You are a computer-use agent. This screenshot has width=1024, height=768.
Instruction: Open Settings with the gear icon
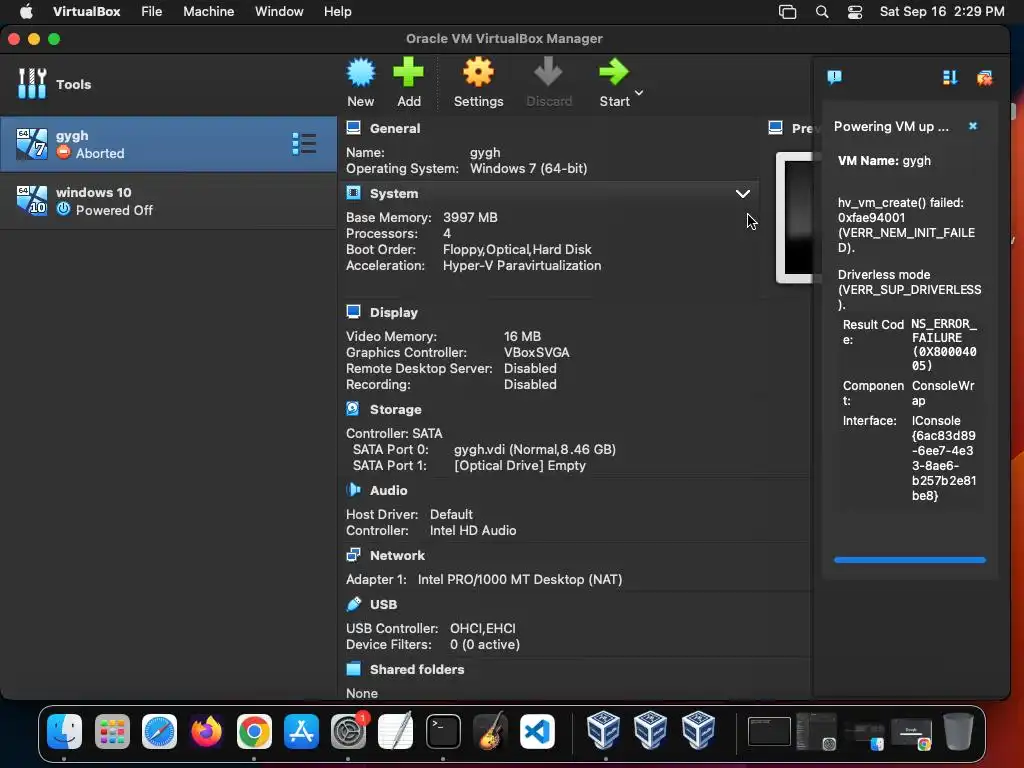coord(479,72)
